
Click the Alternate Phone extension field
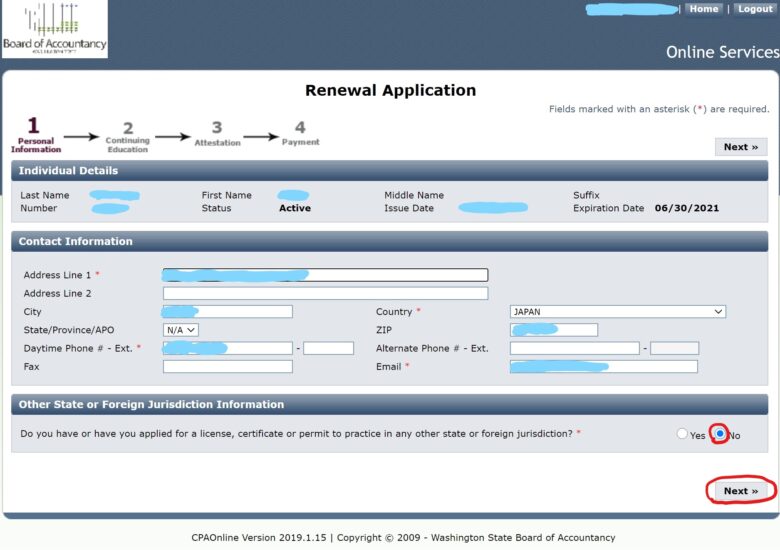coord(675,348)
